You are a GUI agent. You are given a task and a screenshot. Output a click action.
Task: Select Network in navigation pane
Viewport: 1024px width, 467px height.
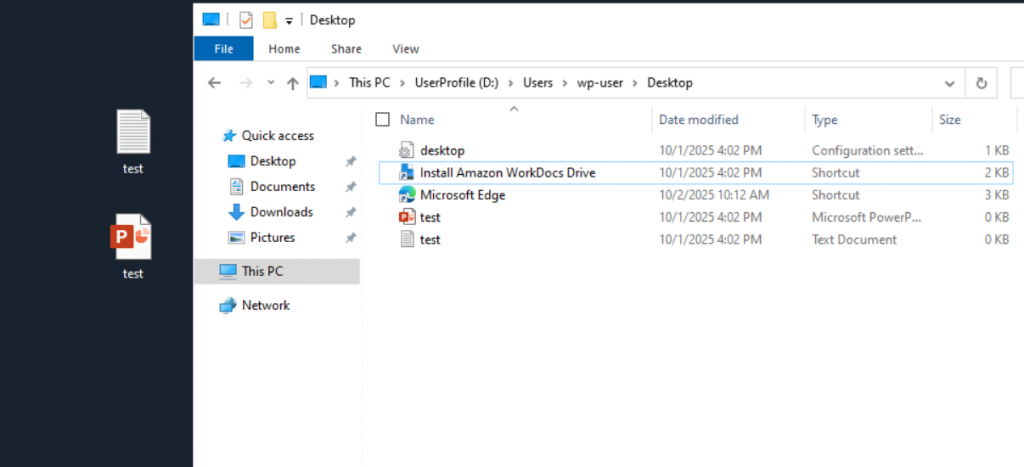point(265,306)
